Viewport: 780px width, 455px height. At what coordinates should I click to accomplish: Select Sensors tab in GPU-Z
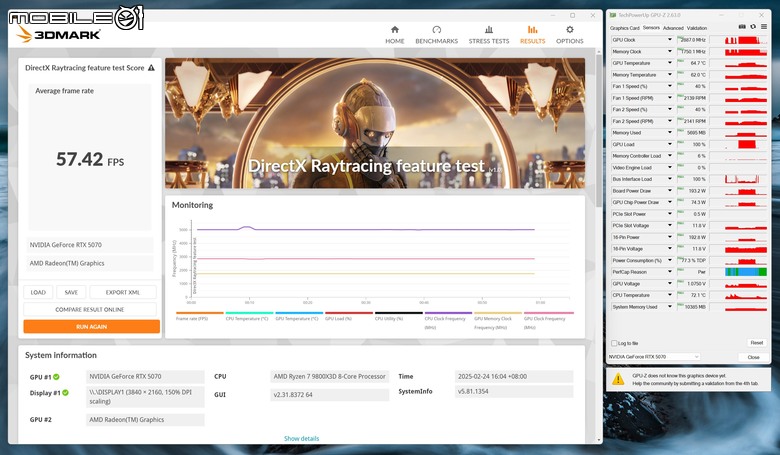[x=651, y=28]
